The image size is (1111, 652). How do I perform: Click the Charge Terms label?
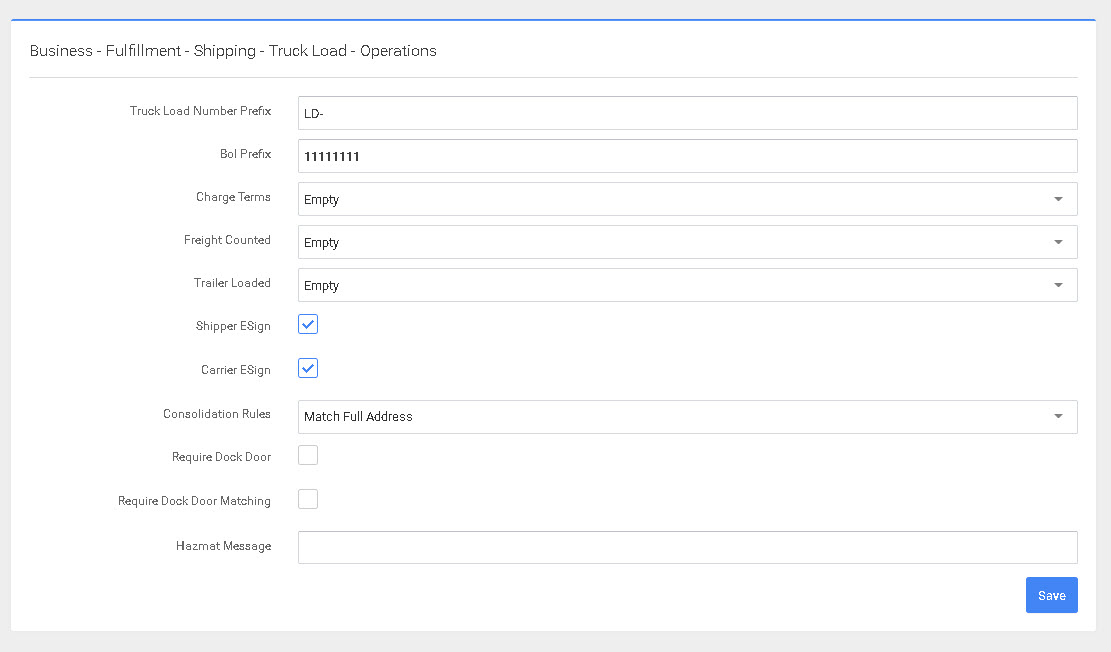[x=233, y=197]
